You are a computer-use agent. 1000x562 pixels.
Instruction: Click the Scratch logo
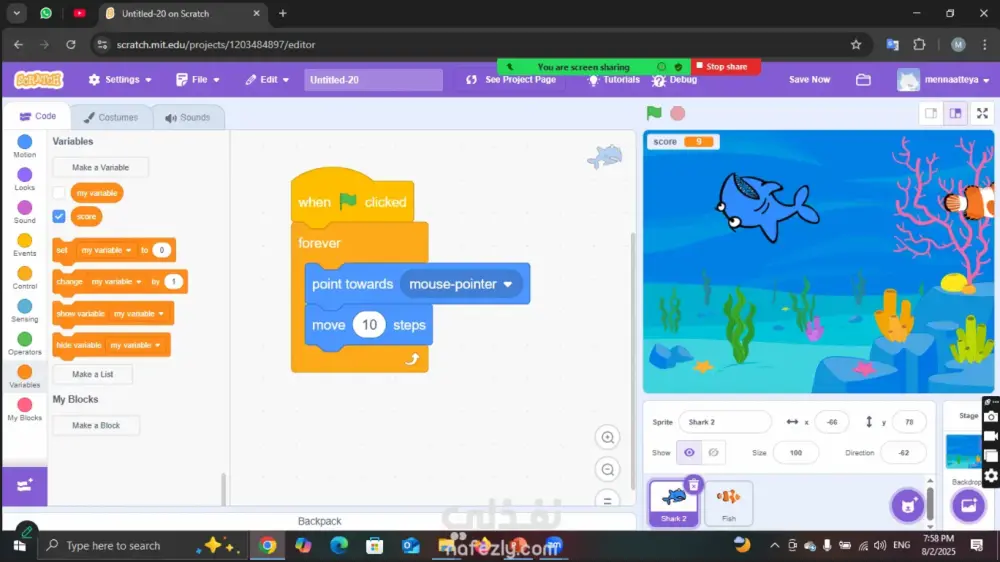tap(39, 80)
